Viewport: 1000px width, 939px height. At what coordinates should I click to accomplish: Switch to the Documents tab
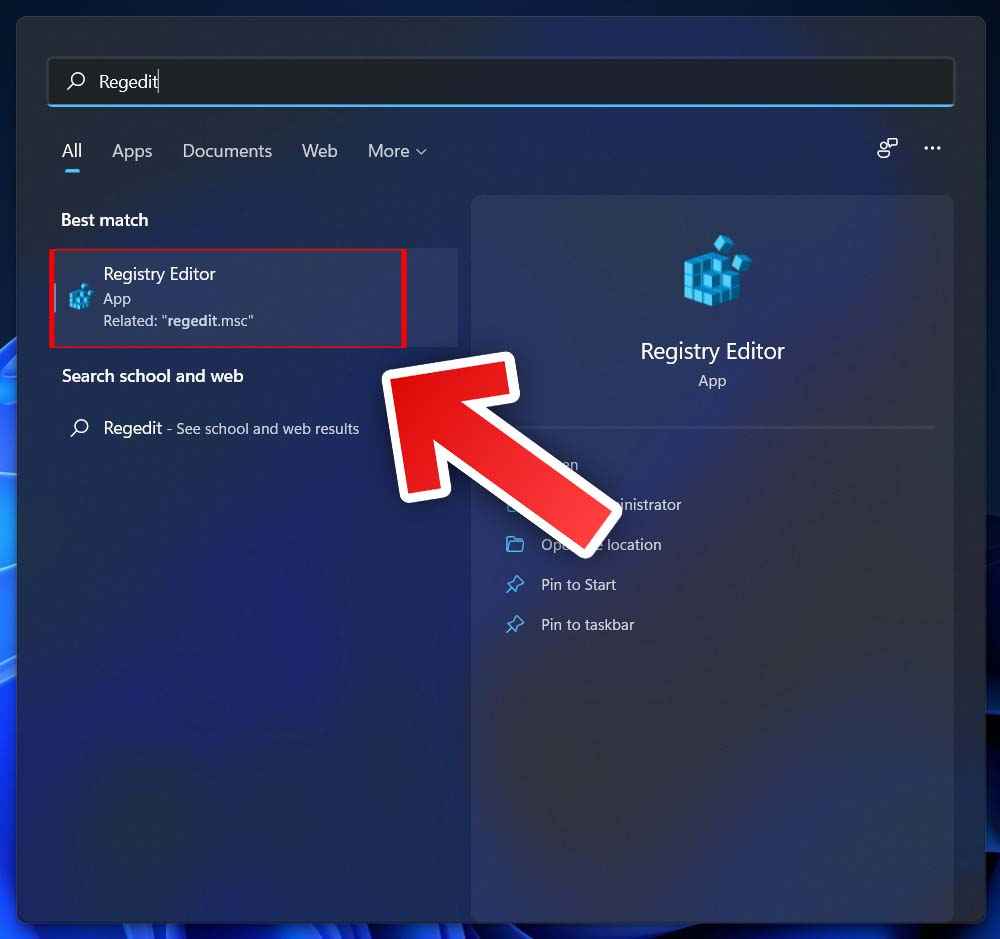pyautogui.click(x=227, y=151)
